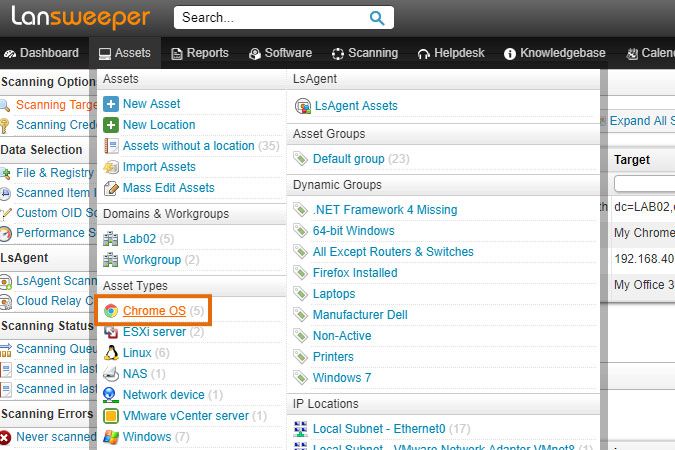Open the LsAgent Assets link
This screenshot has width=675, height=450.
(356, 106)
